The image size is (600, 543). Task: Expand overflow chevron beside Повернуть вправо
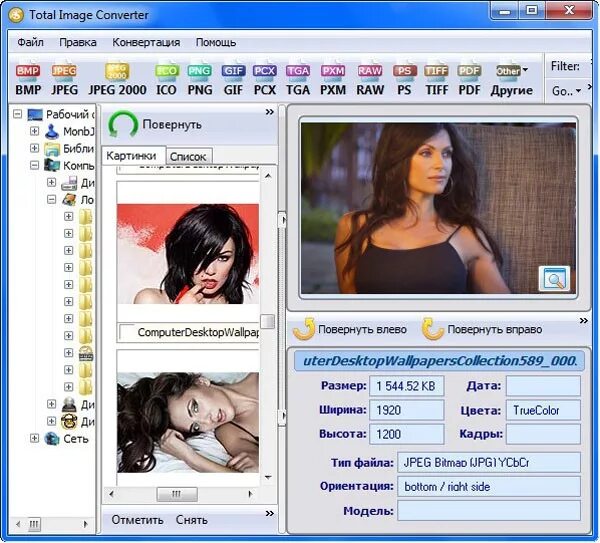click(x=584, y=321)
